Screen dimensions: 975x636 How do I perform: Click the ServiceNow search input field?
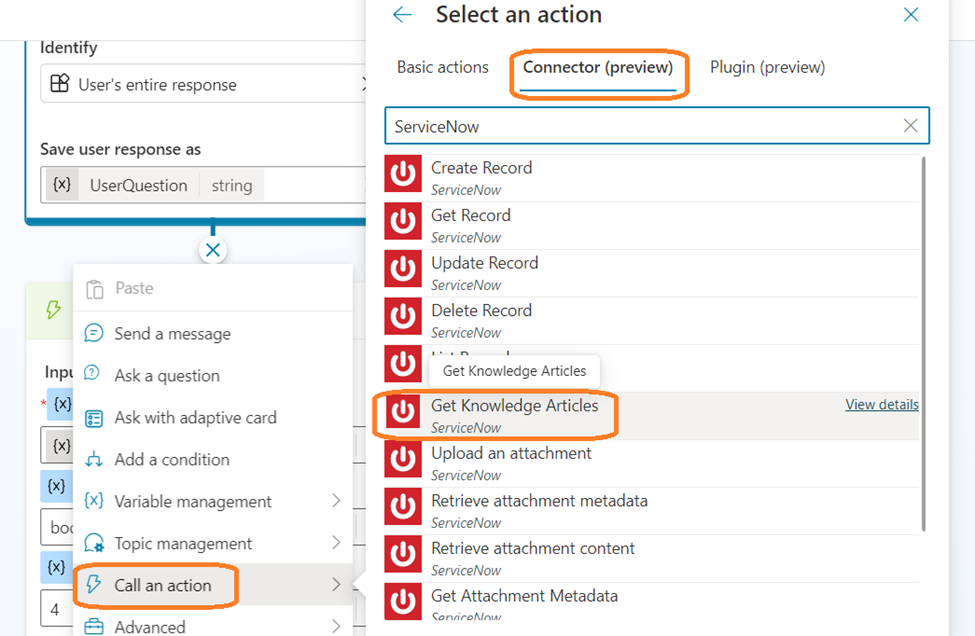click(640, 127)
